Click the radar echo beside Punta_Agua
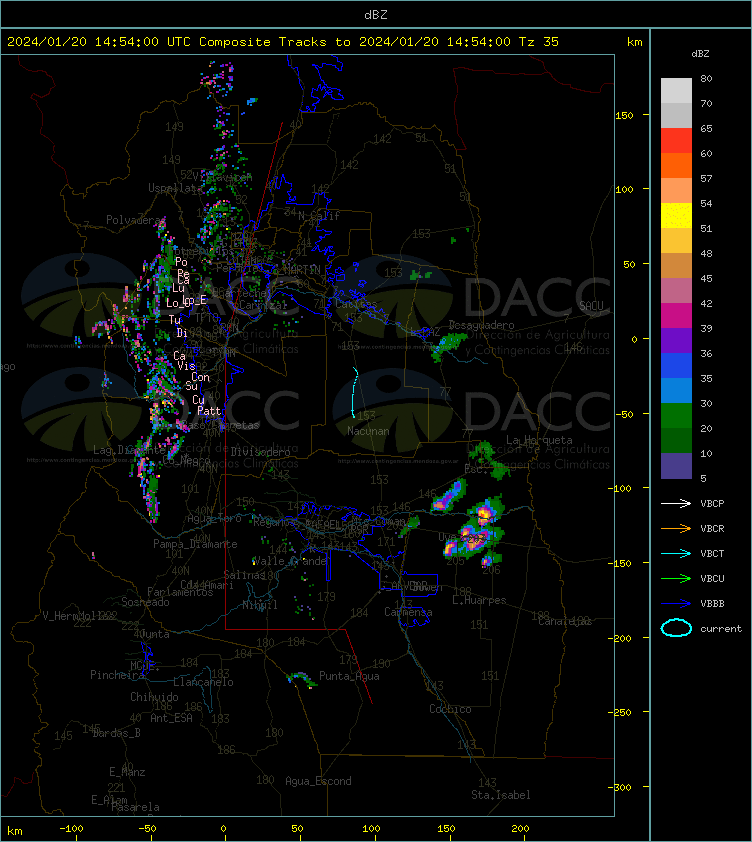 pos(302,679)
